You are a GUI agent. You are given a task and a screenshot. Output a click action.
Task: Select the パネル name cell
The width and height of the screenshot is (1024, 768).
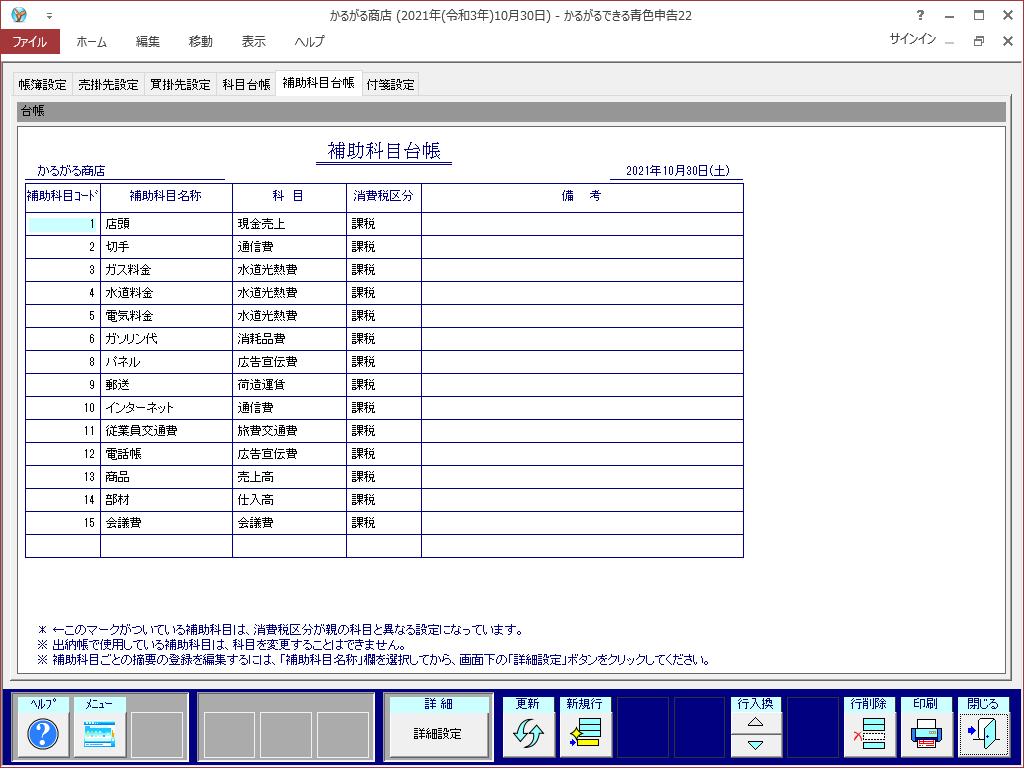point(167,362)
